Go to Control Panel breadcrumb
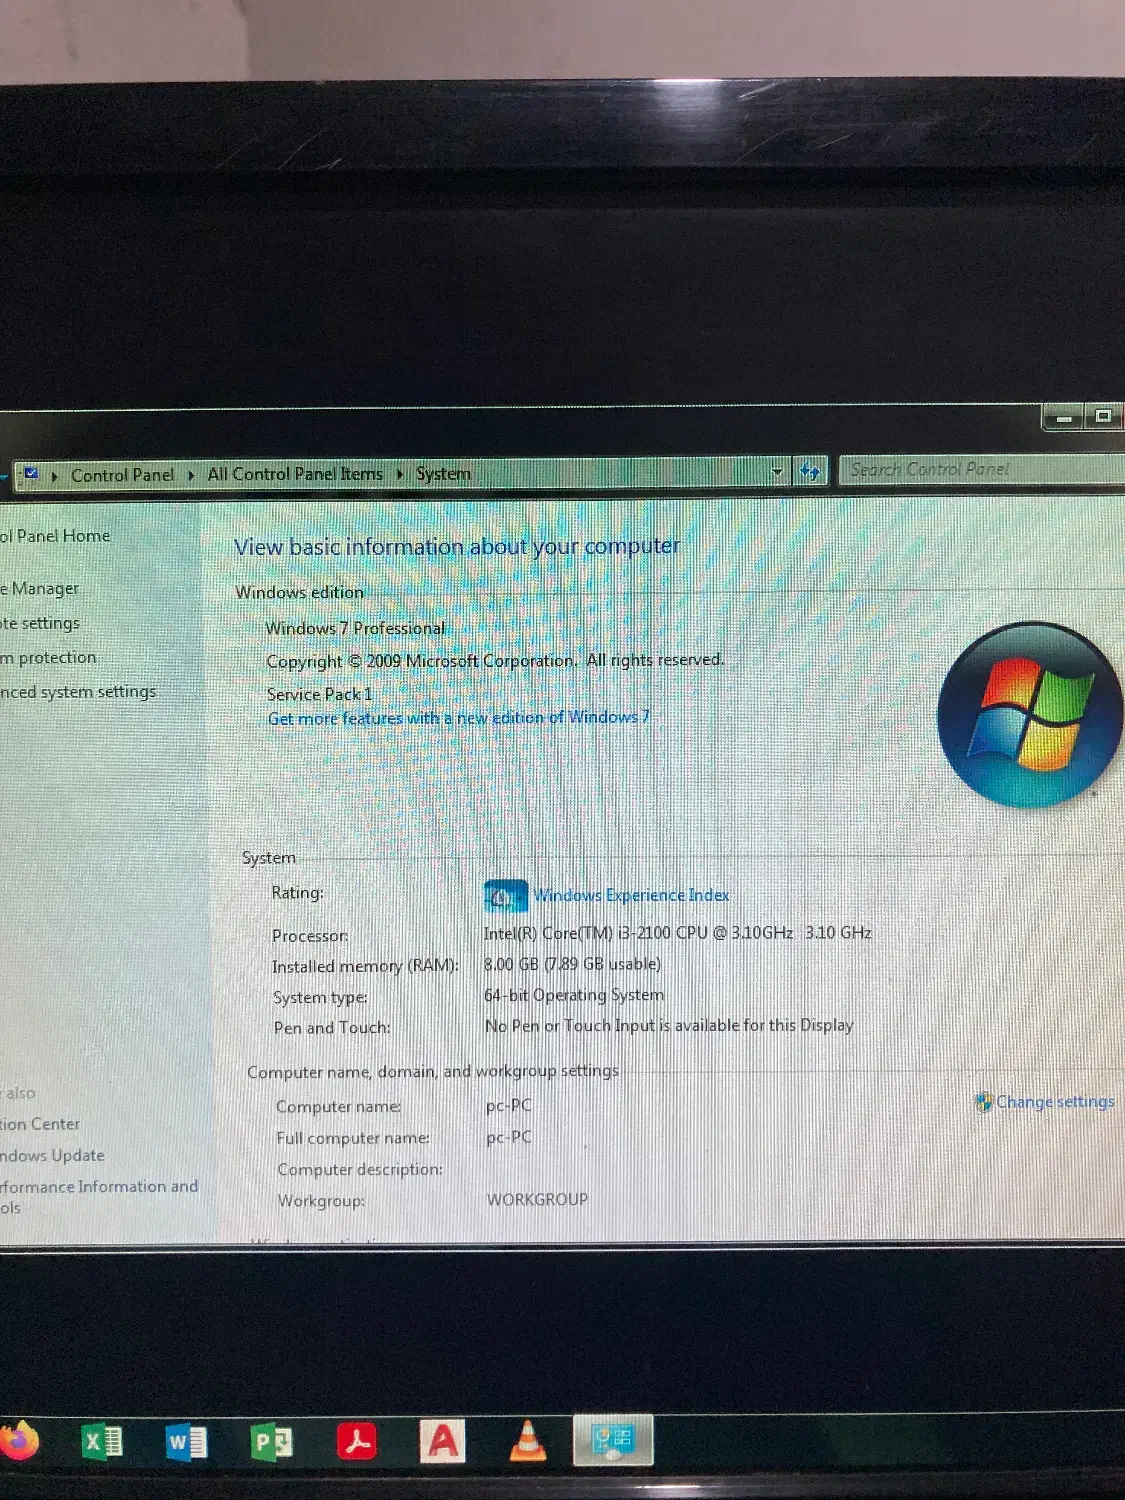1125x1500 pixels. (122, 475)
